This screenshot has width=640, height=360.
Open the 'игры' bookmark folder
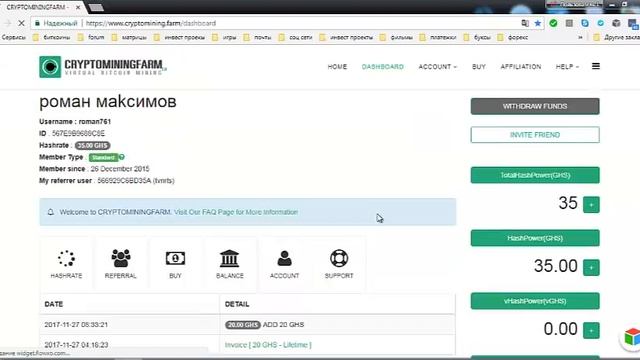click(224, 37)
